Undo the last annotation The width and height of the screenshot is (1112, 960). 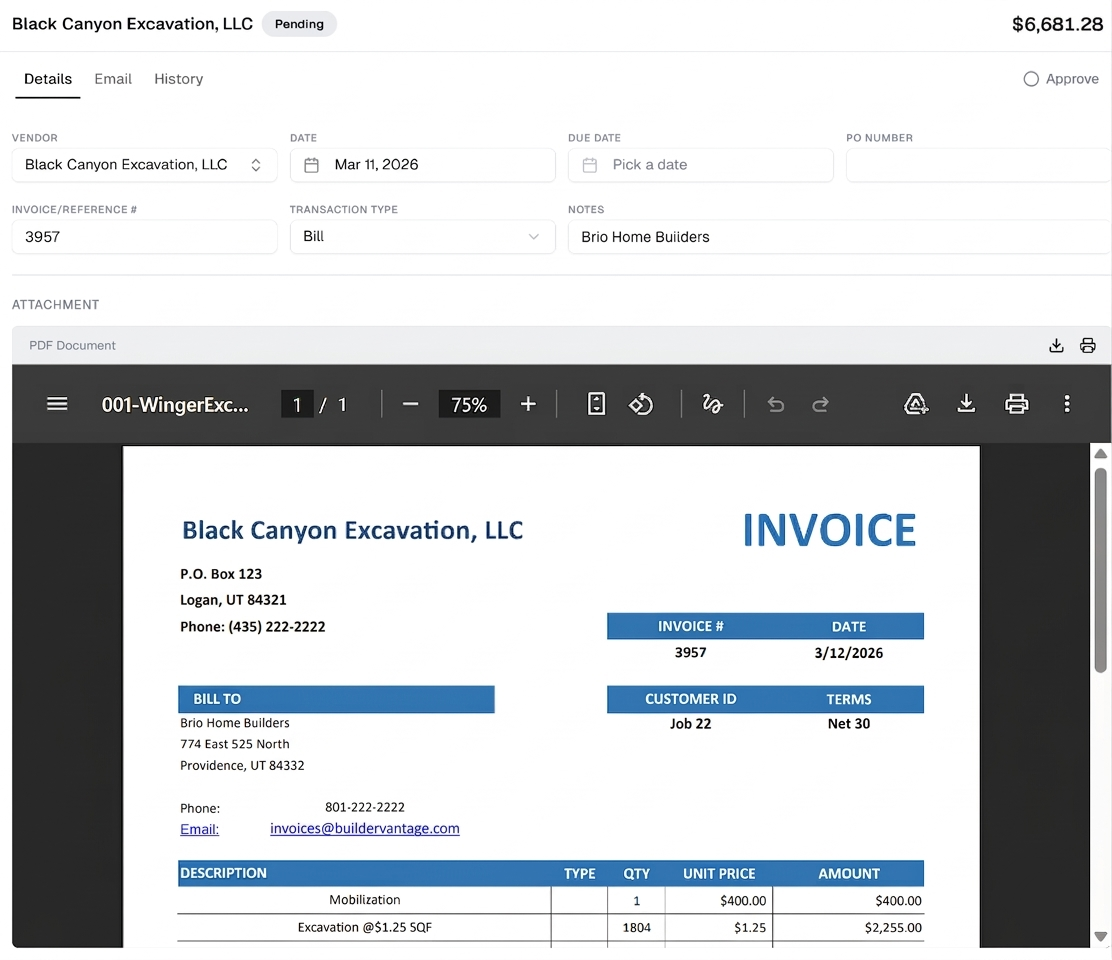click(776, 404)
